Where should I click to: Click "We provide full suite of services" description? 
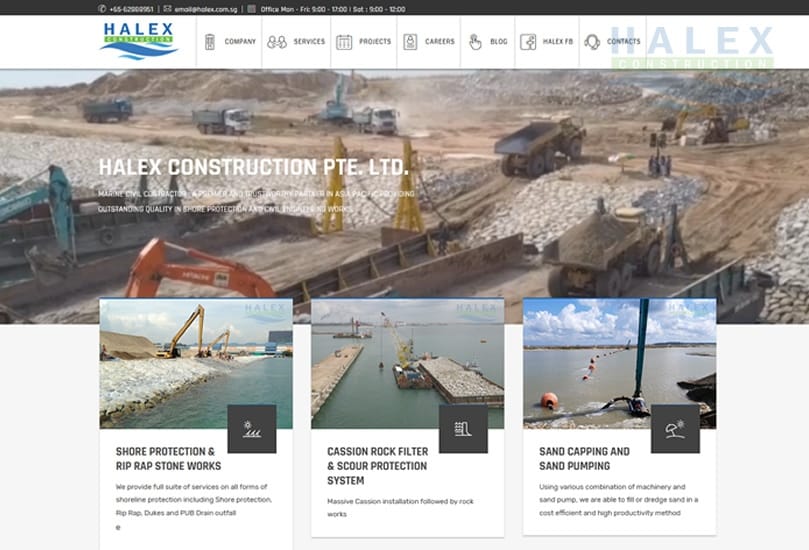coord(193,499)
